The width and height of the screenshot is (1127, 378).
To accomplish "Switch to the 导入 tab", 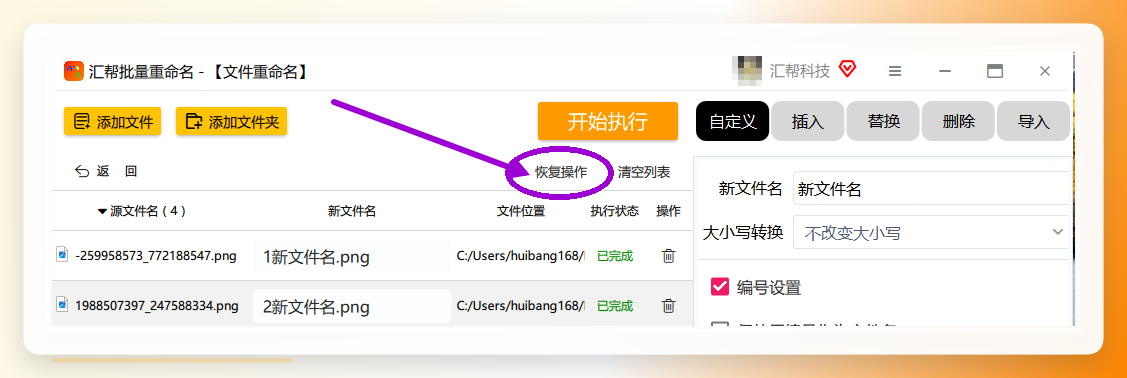I will 1034,121.
